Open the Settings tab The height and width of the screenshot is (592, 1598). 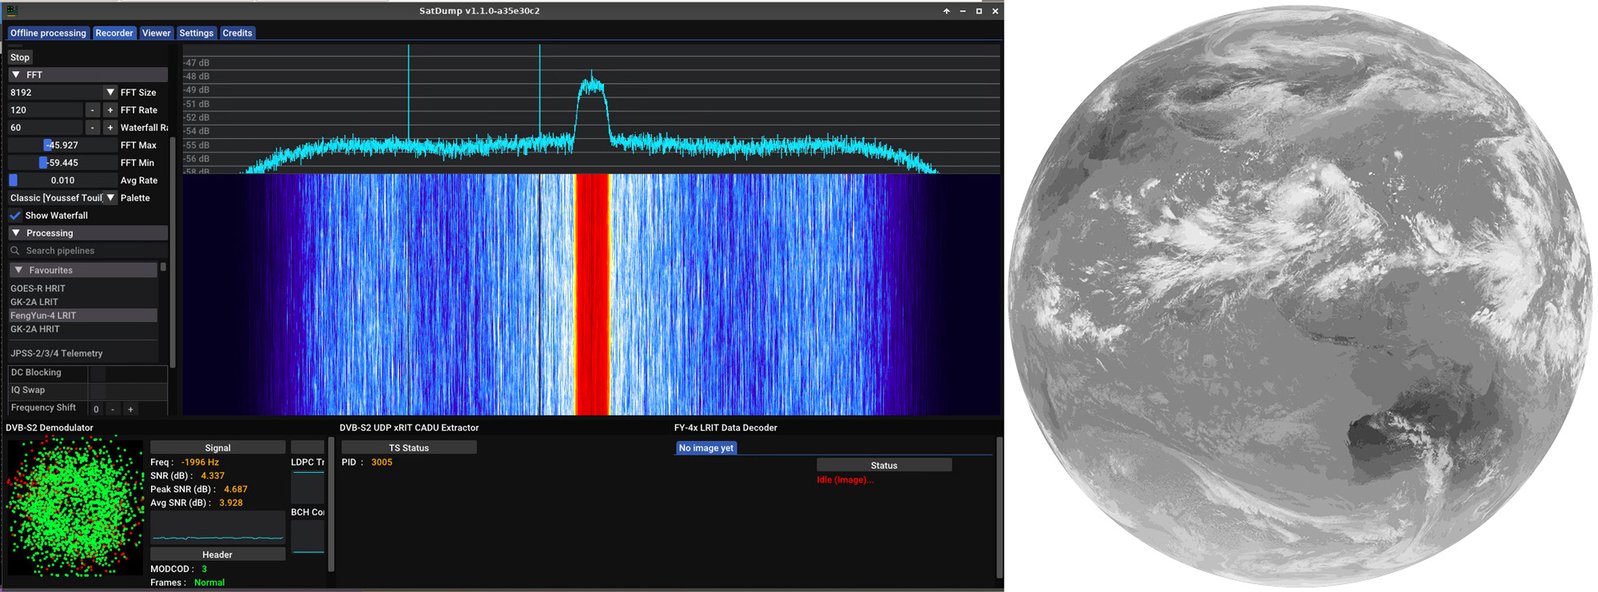(196, 33)
